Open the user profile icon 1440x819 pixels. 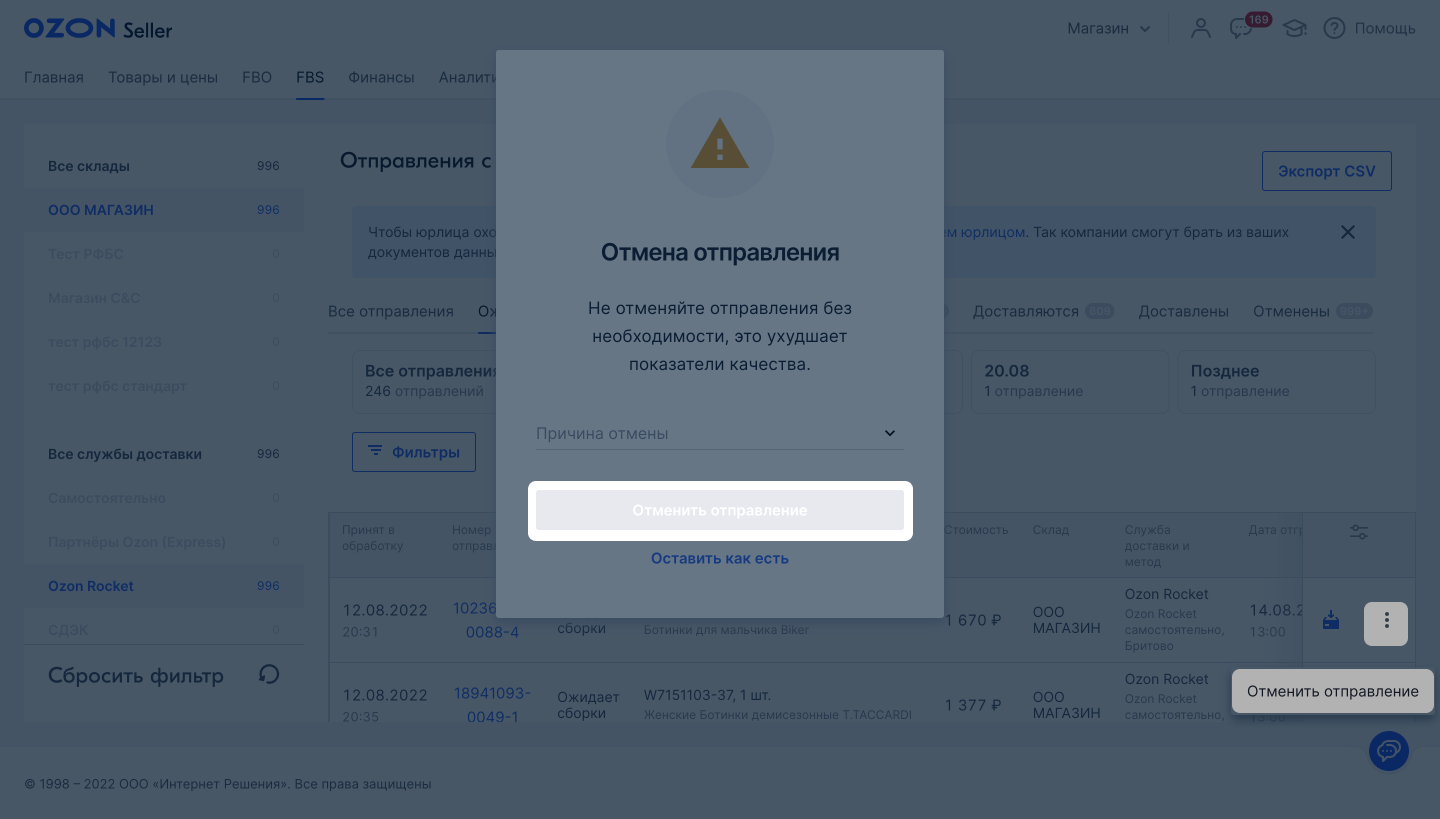click(1200, 28)
